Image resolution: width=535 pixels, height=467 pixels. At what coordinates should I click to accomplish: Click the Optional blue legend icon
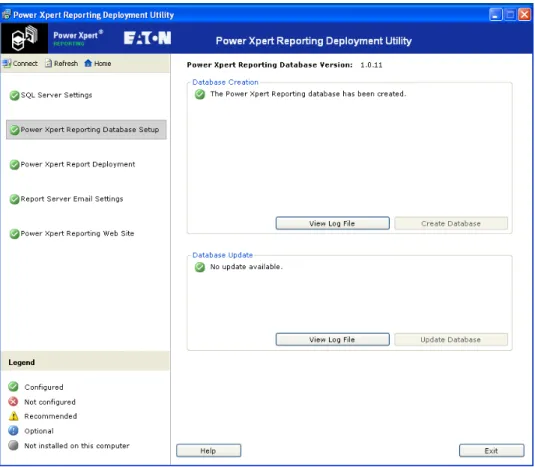coord(13,430)
